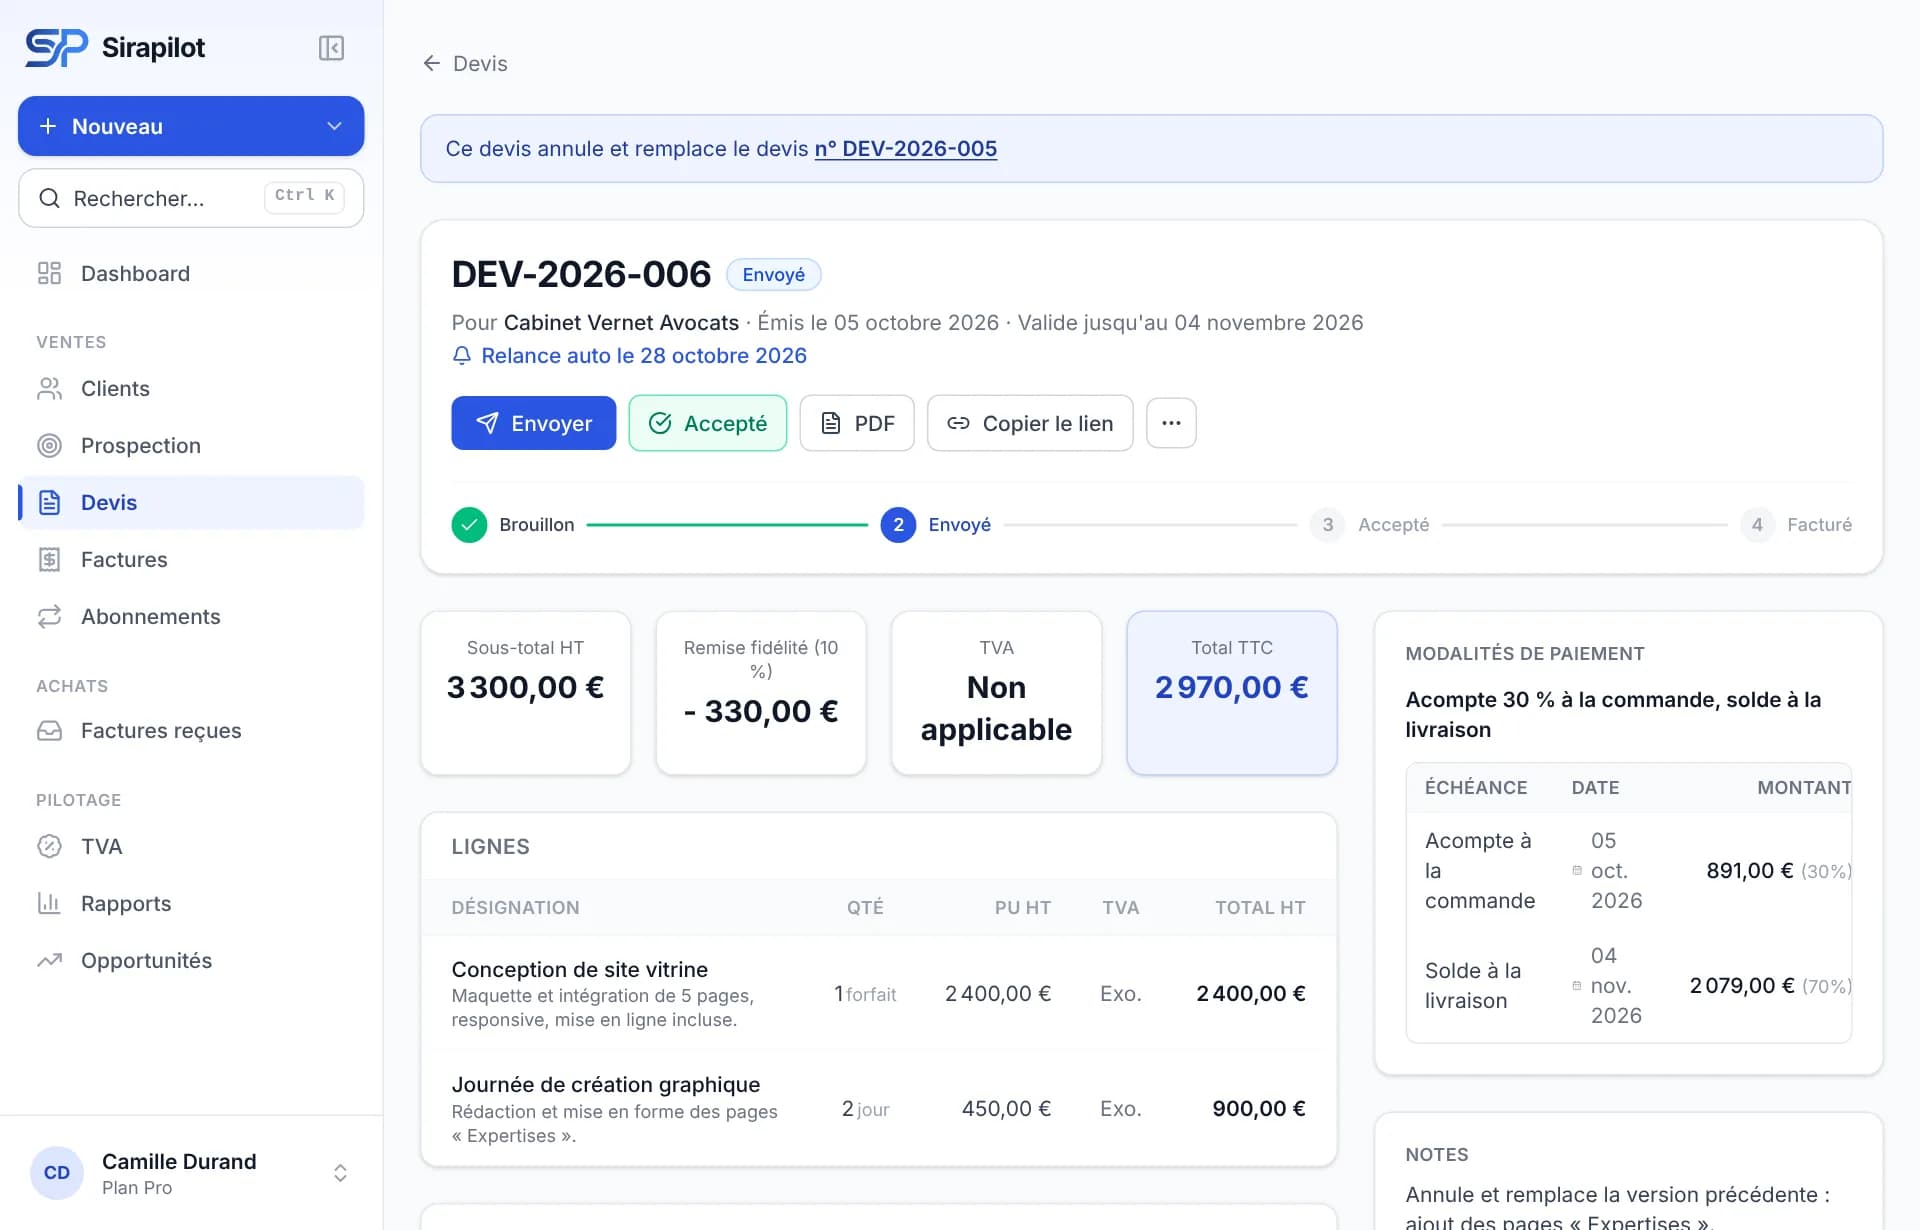Image resolution: width=1920 pixels, height=1230 pixels.
Task: Open the TVA pilotage page
Action: pyautogui.click(x=191, y=847)
